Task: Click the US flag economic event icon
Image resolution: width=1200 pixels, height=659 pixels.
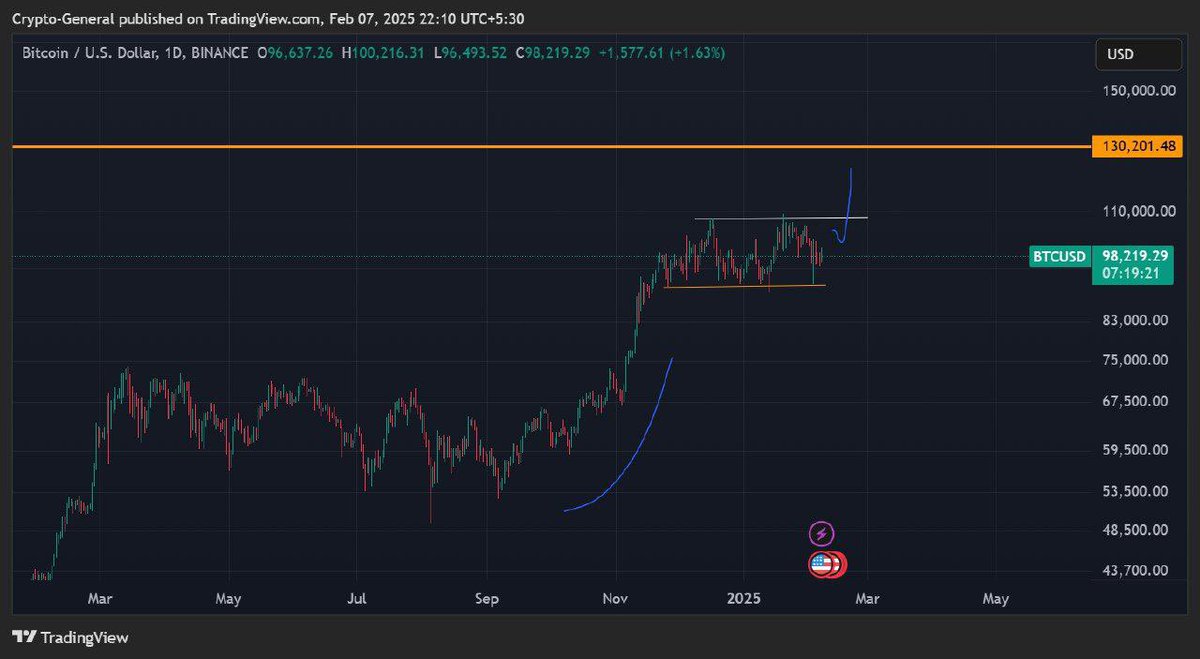Action: click(822, 565)
